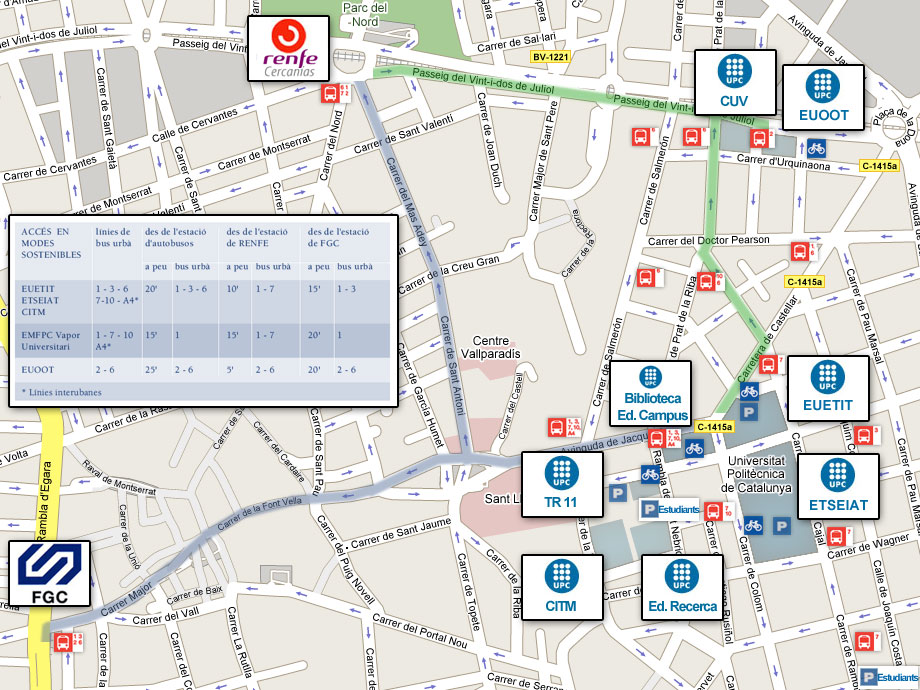920x690 pixels.
Task: Select the EUETIT building marker
Action: [x=828, y=389]
